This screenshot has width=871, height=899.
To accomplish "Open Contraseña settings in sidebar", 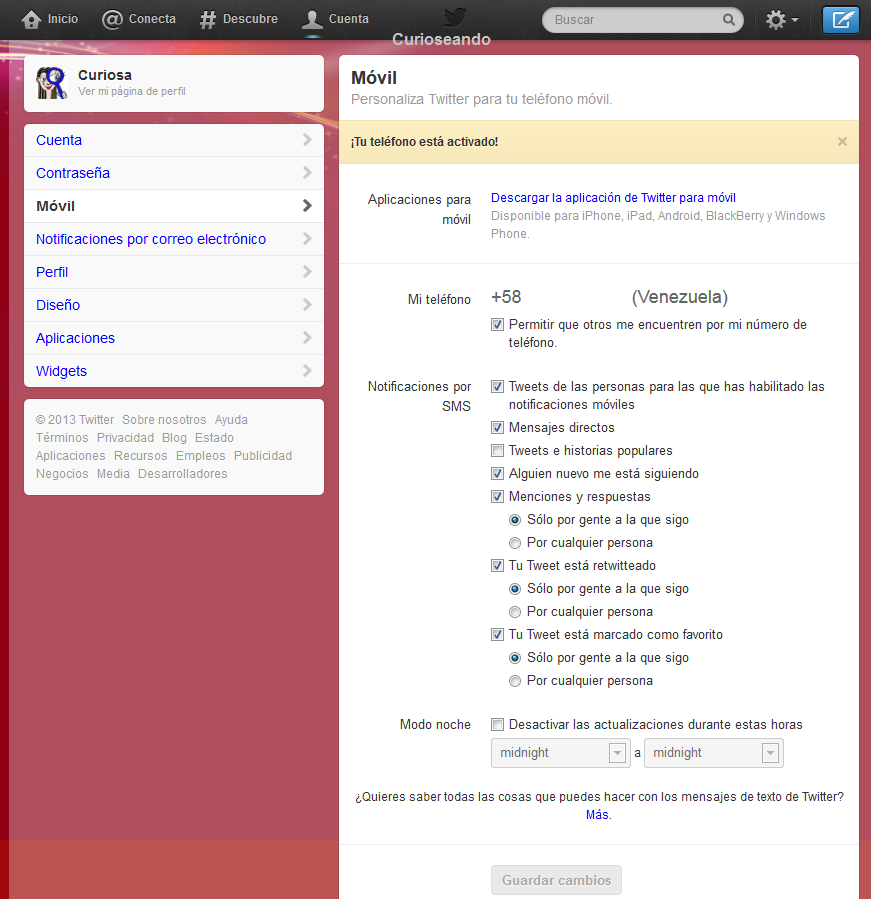I will pyautogui.click(x=174, y=173).
